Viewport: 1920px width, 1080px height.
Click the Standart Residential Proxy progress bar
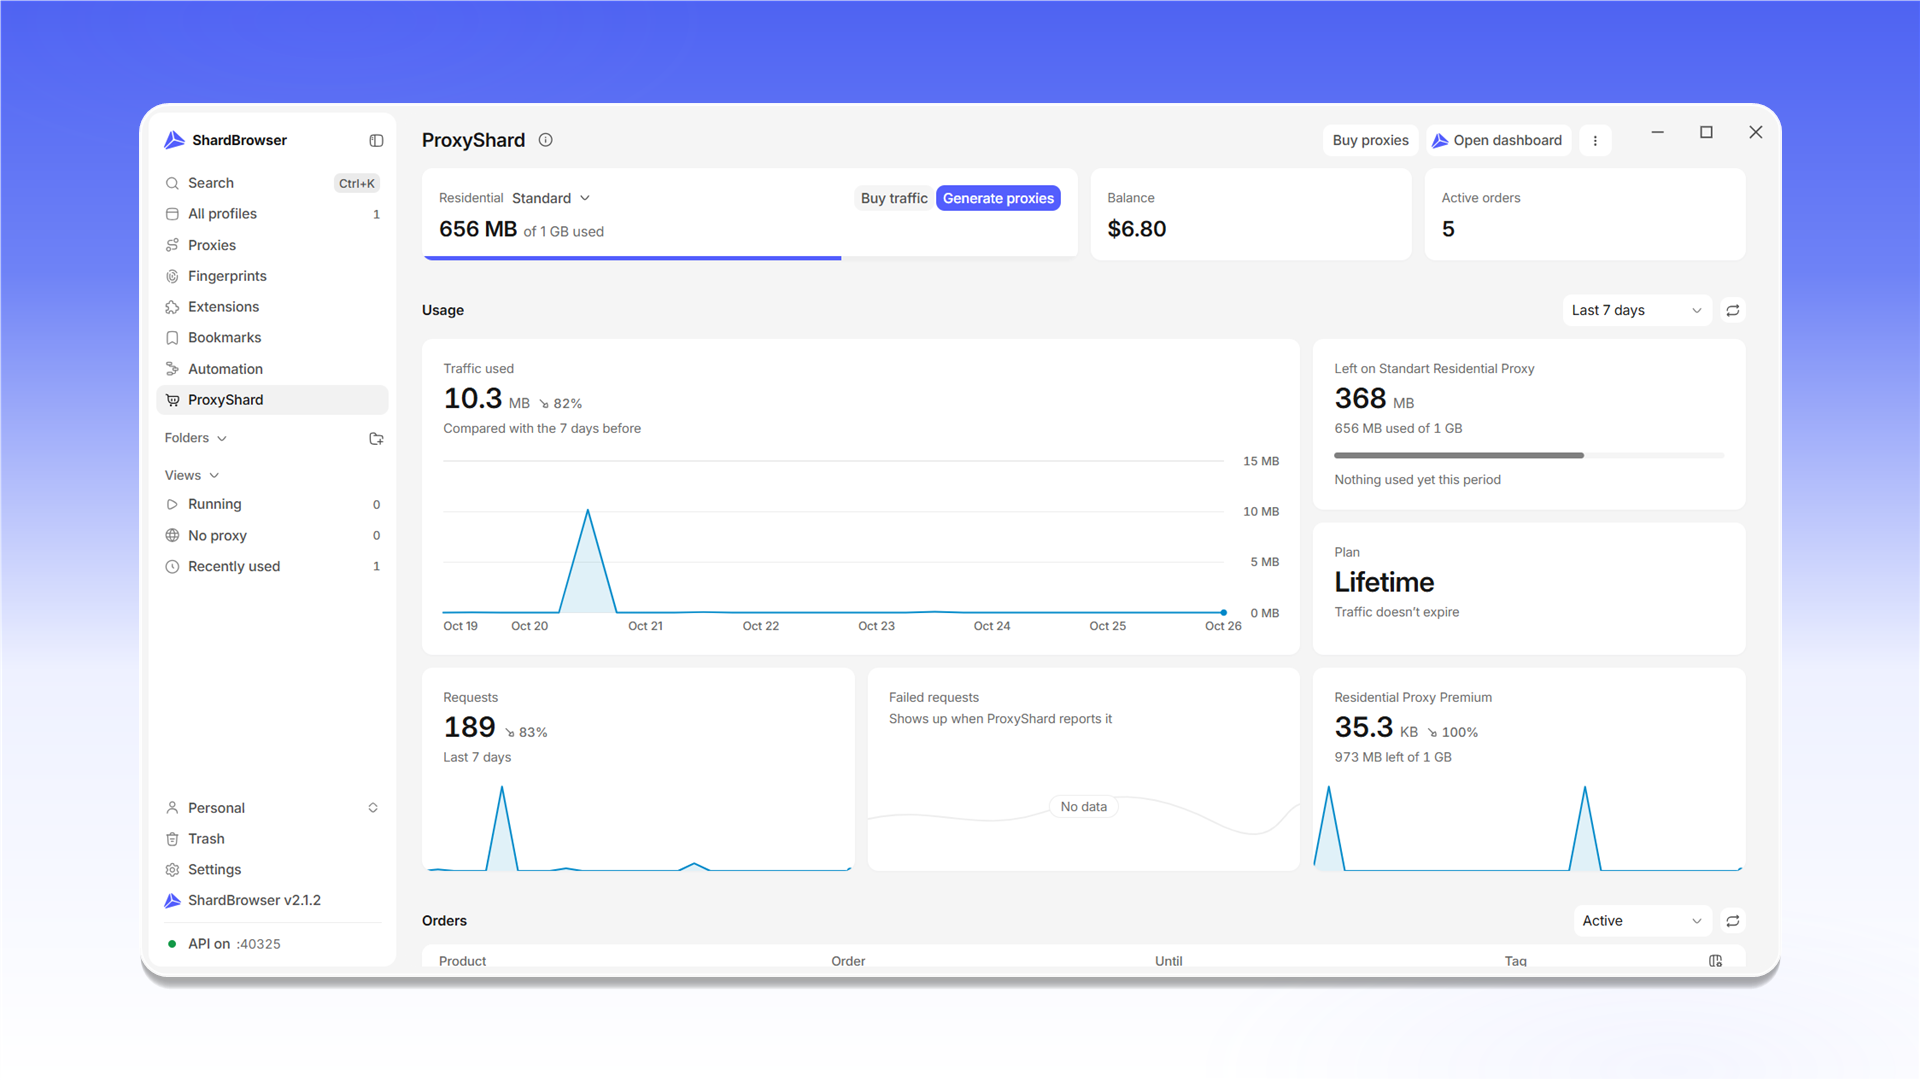(x=1529, y=455)
